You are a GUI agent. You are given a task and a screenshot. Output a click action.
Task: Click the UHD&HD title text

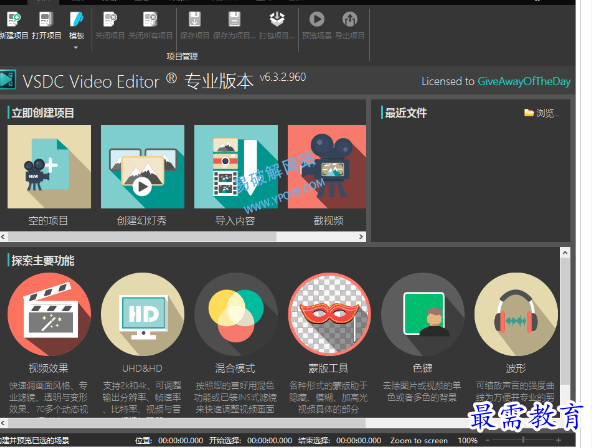(x=142, y=369)
